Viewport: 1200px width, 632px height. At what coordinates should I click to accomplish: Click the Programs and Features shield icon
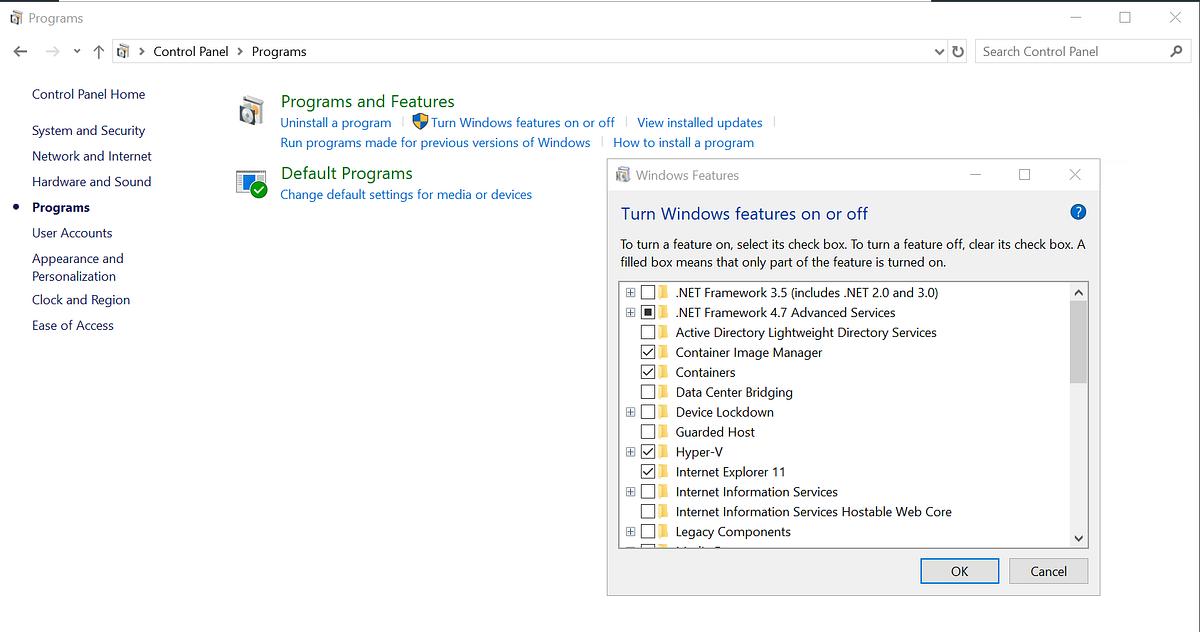pyautogui.click(x=251, y=110)
